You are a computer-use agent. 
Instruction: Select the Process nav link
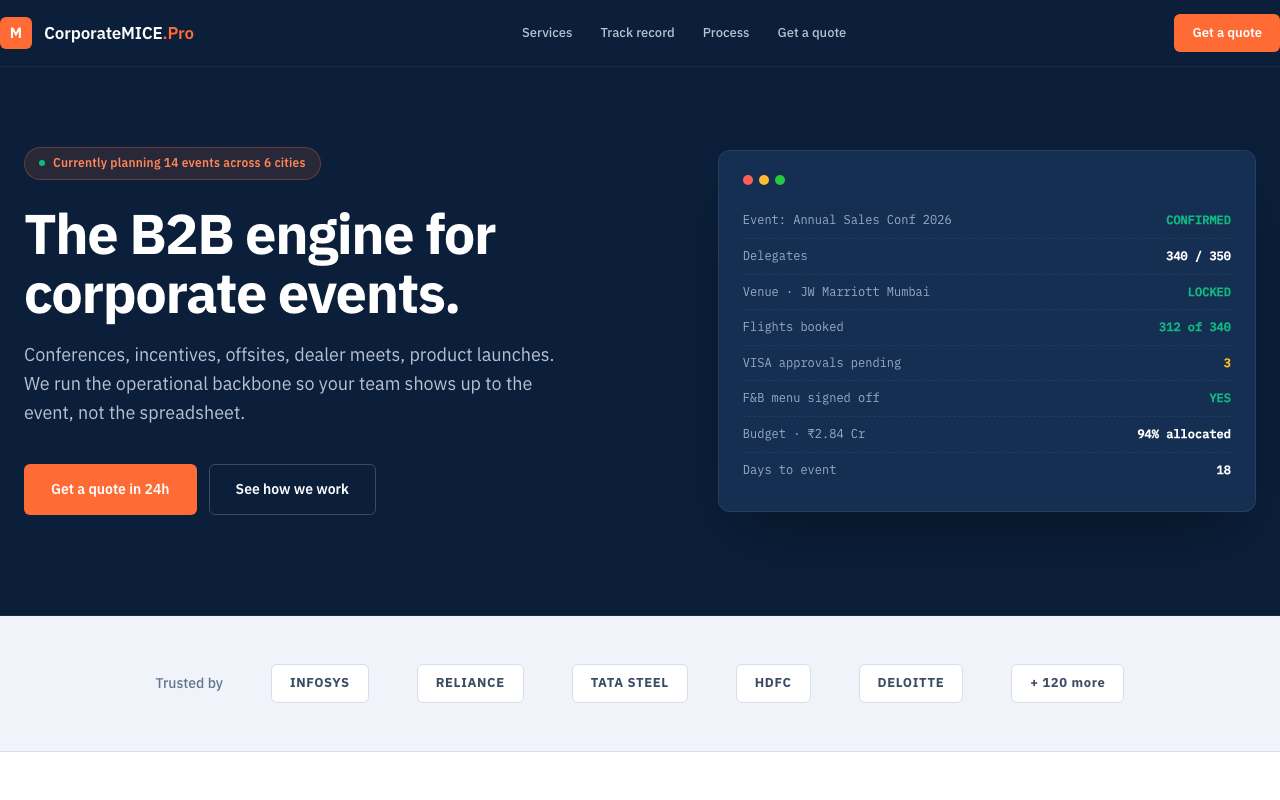tap(726, 33)
